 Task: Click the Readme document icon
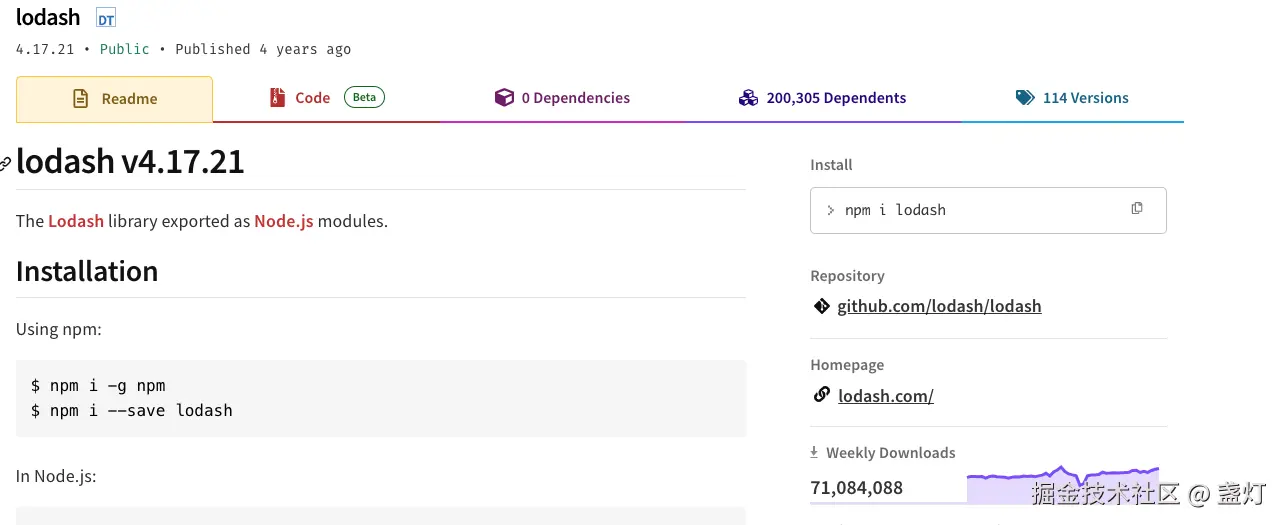80,99
